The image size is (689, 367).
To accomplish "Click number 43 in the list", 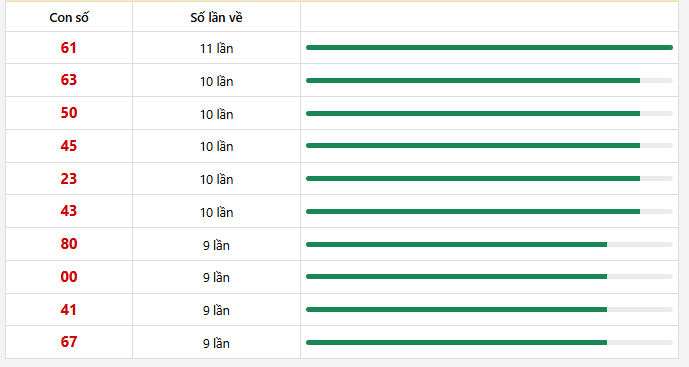I will [69, 211].
